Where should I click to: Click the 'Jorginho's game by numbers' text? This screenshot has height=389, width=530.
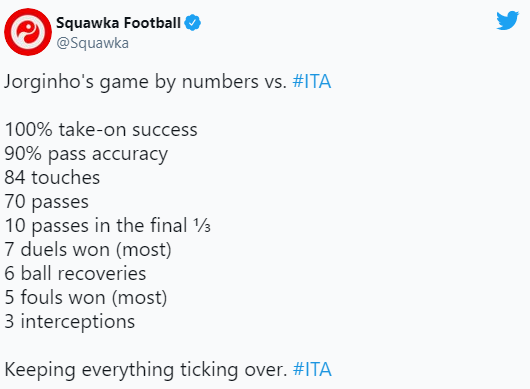click(131, 82)
